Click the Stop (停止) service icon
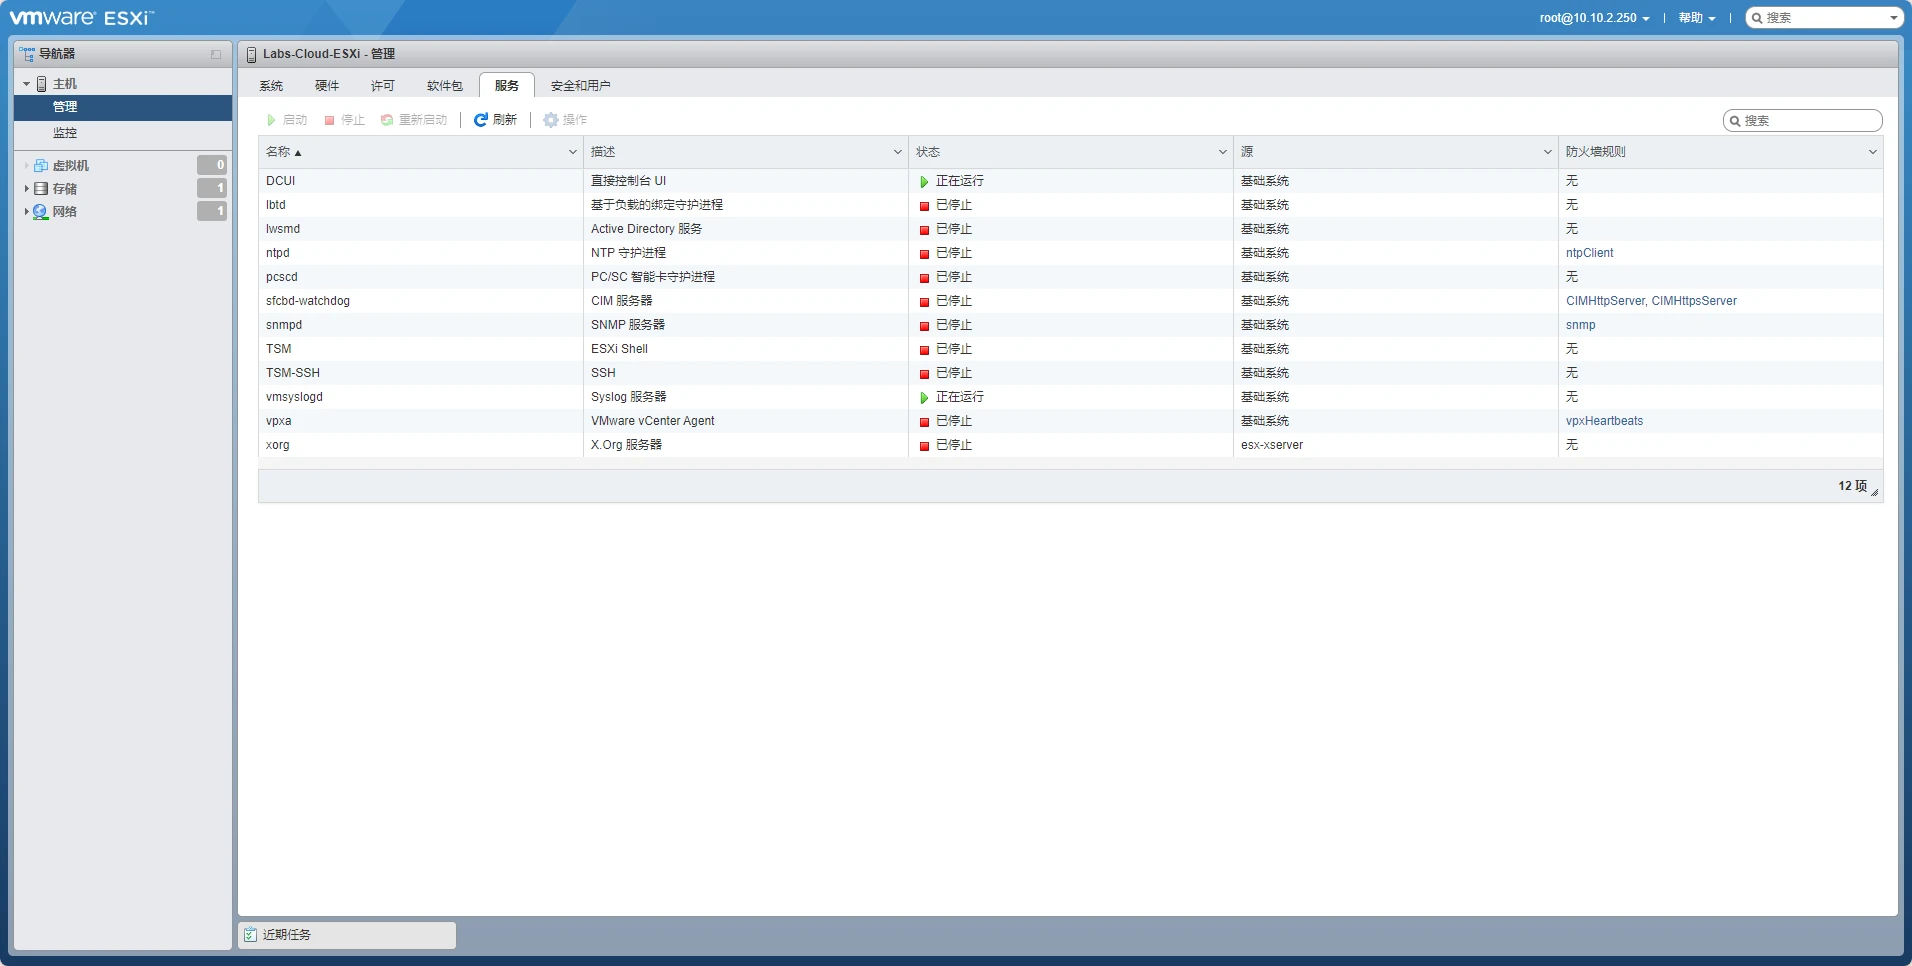Viewport: 1912px width, 966px height. click(x=329, y=120)
